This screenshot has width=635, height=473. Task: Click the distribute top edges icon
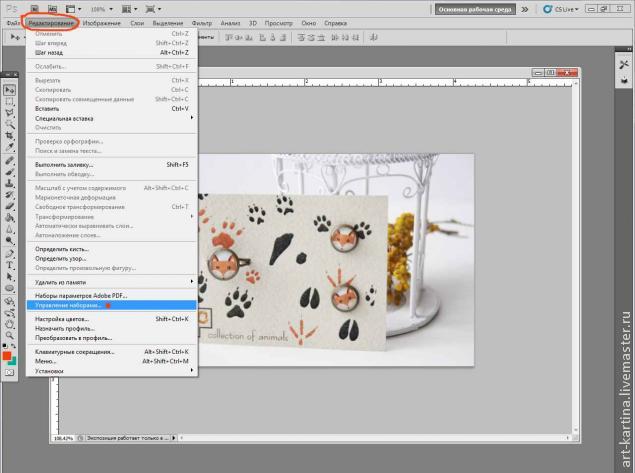click(x=301, y=37)
